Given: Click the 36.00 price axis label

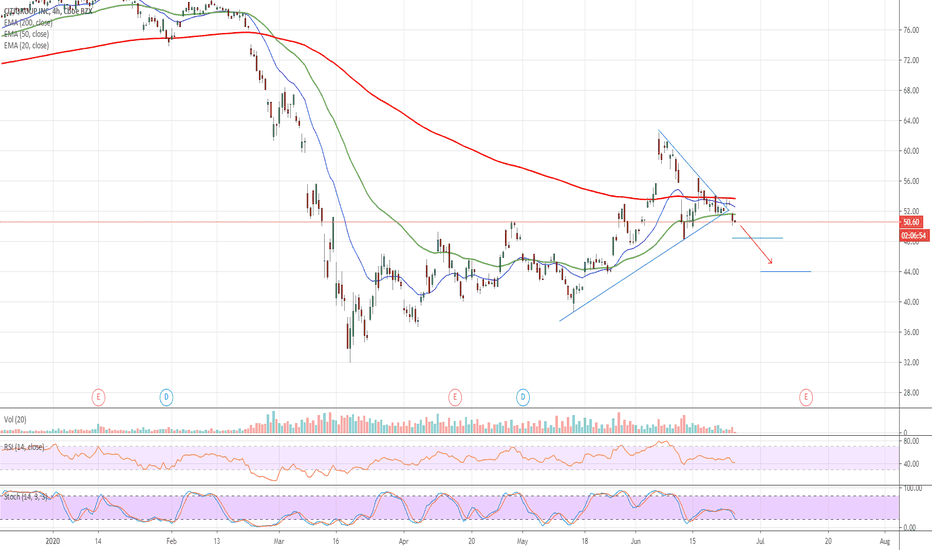Looking at the screenshot, I should 911,332.
